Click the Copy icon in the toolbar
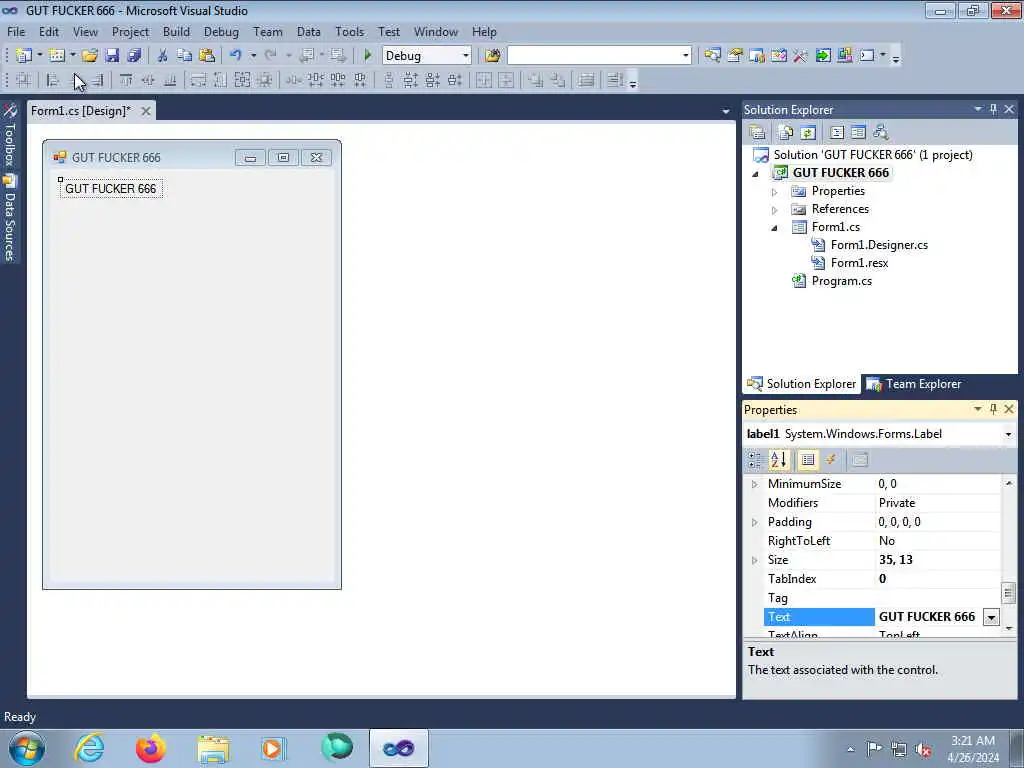 pos(185,56)
